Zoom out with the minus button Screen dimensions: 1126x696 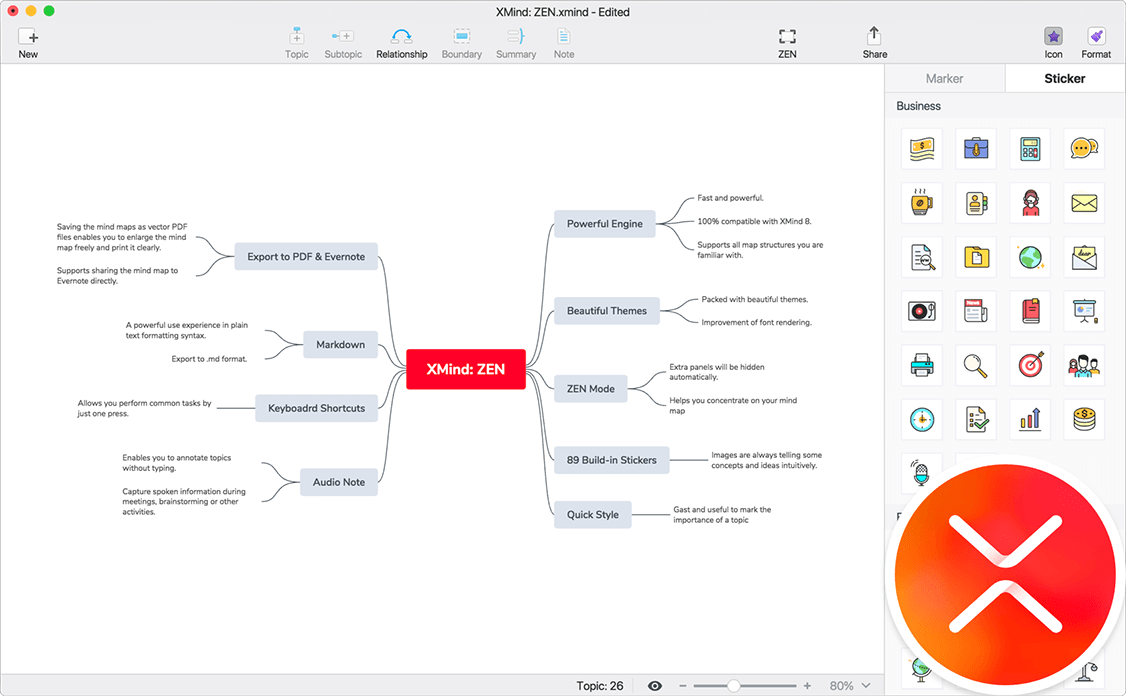[682, 686]
